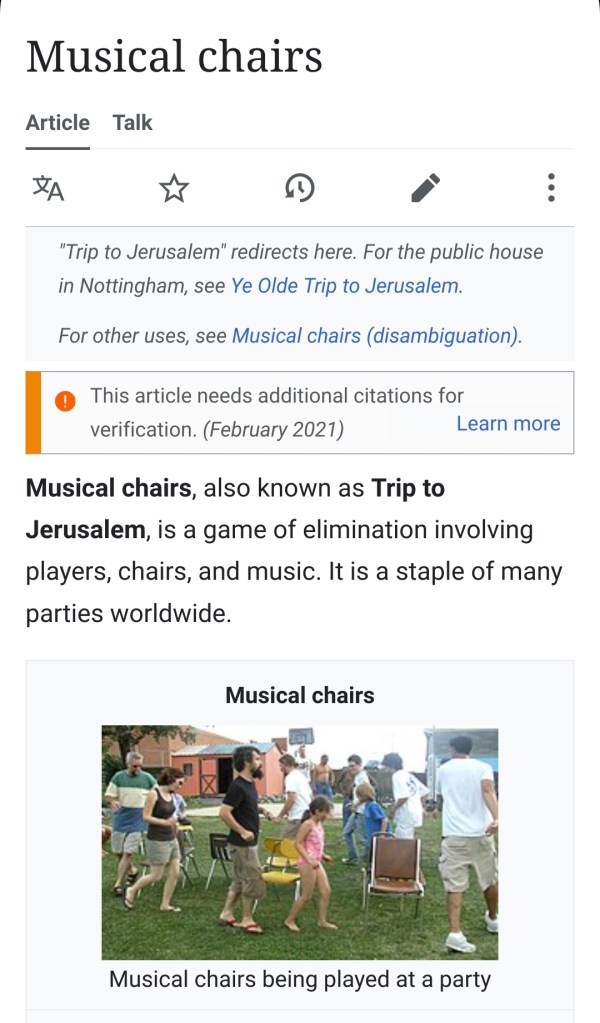Open the musical chairs party photo
600x1023 pixels.
pyautogui.click(x=300, y=842)
